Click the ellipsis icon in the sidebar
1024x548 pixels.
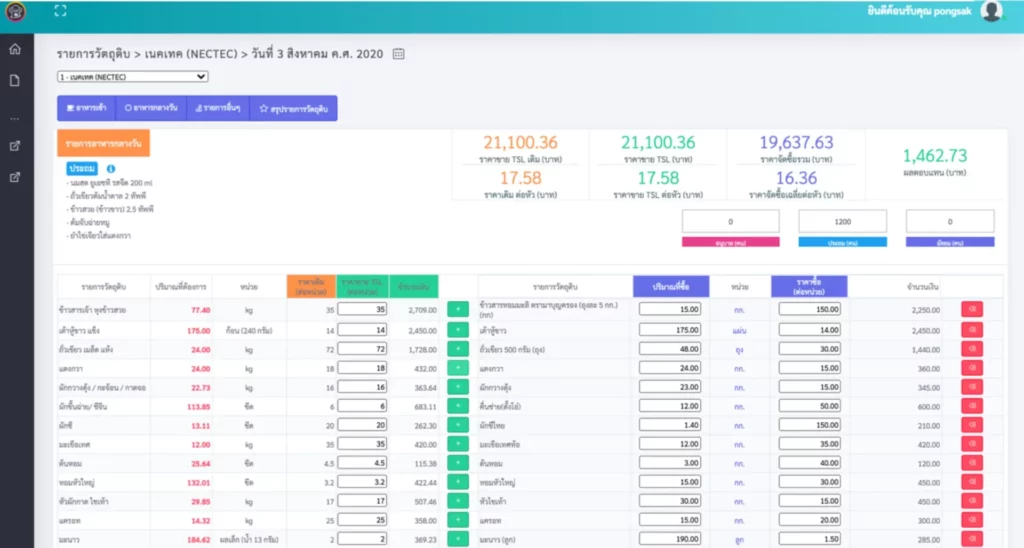click(15, 119)
